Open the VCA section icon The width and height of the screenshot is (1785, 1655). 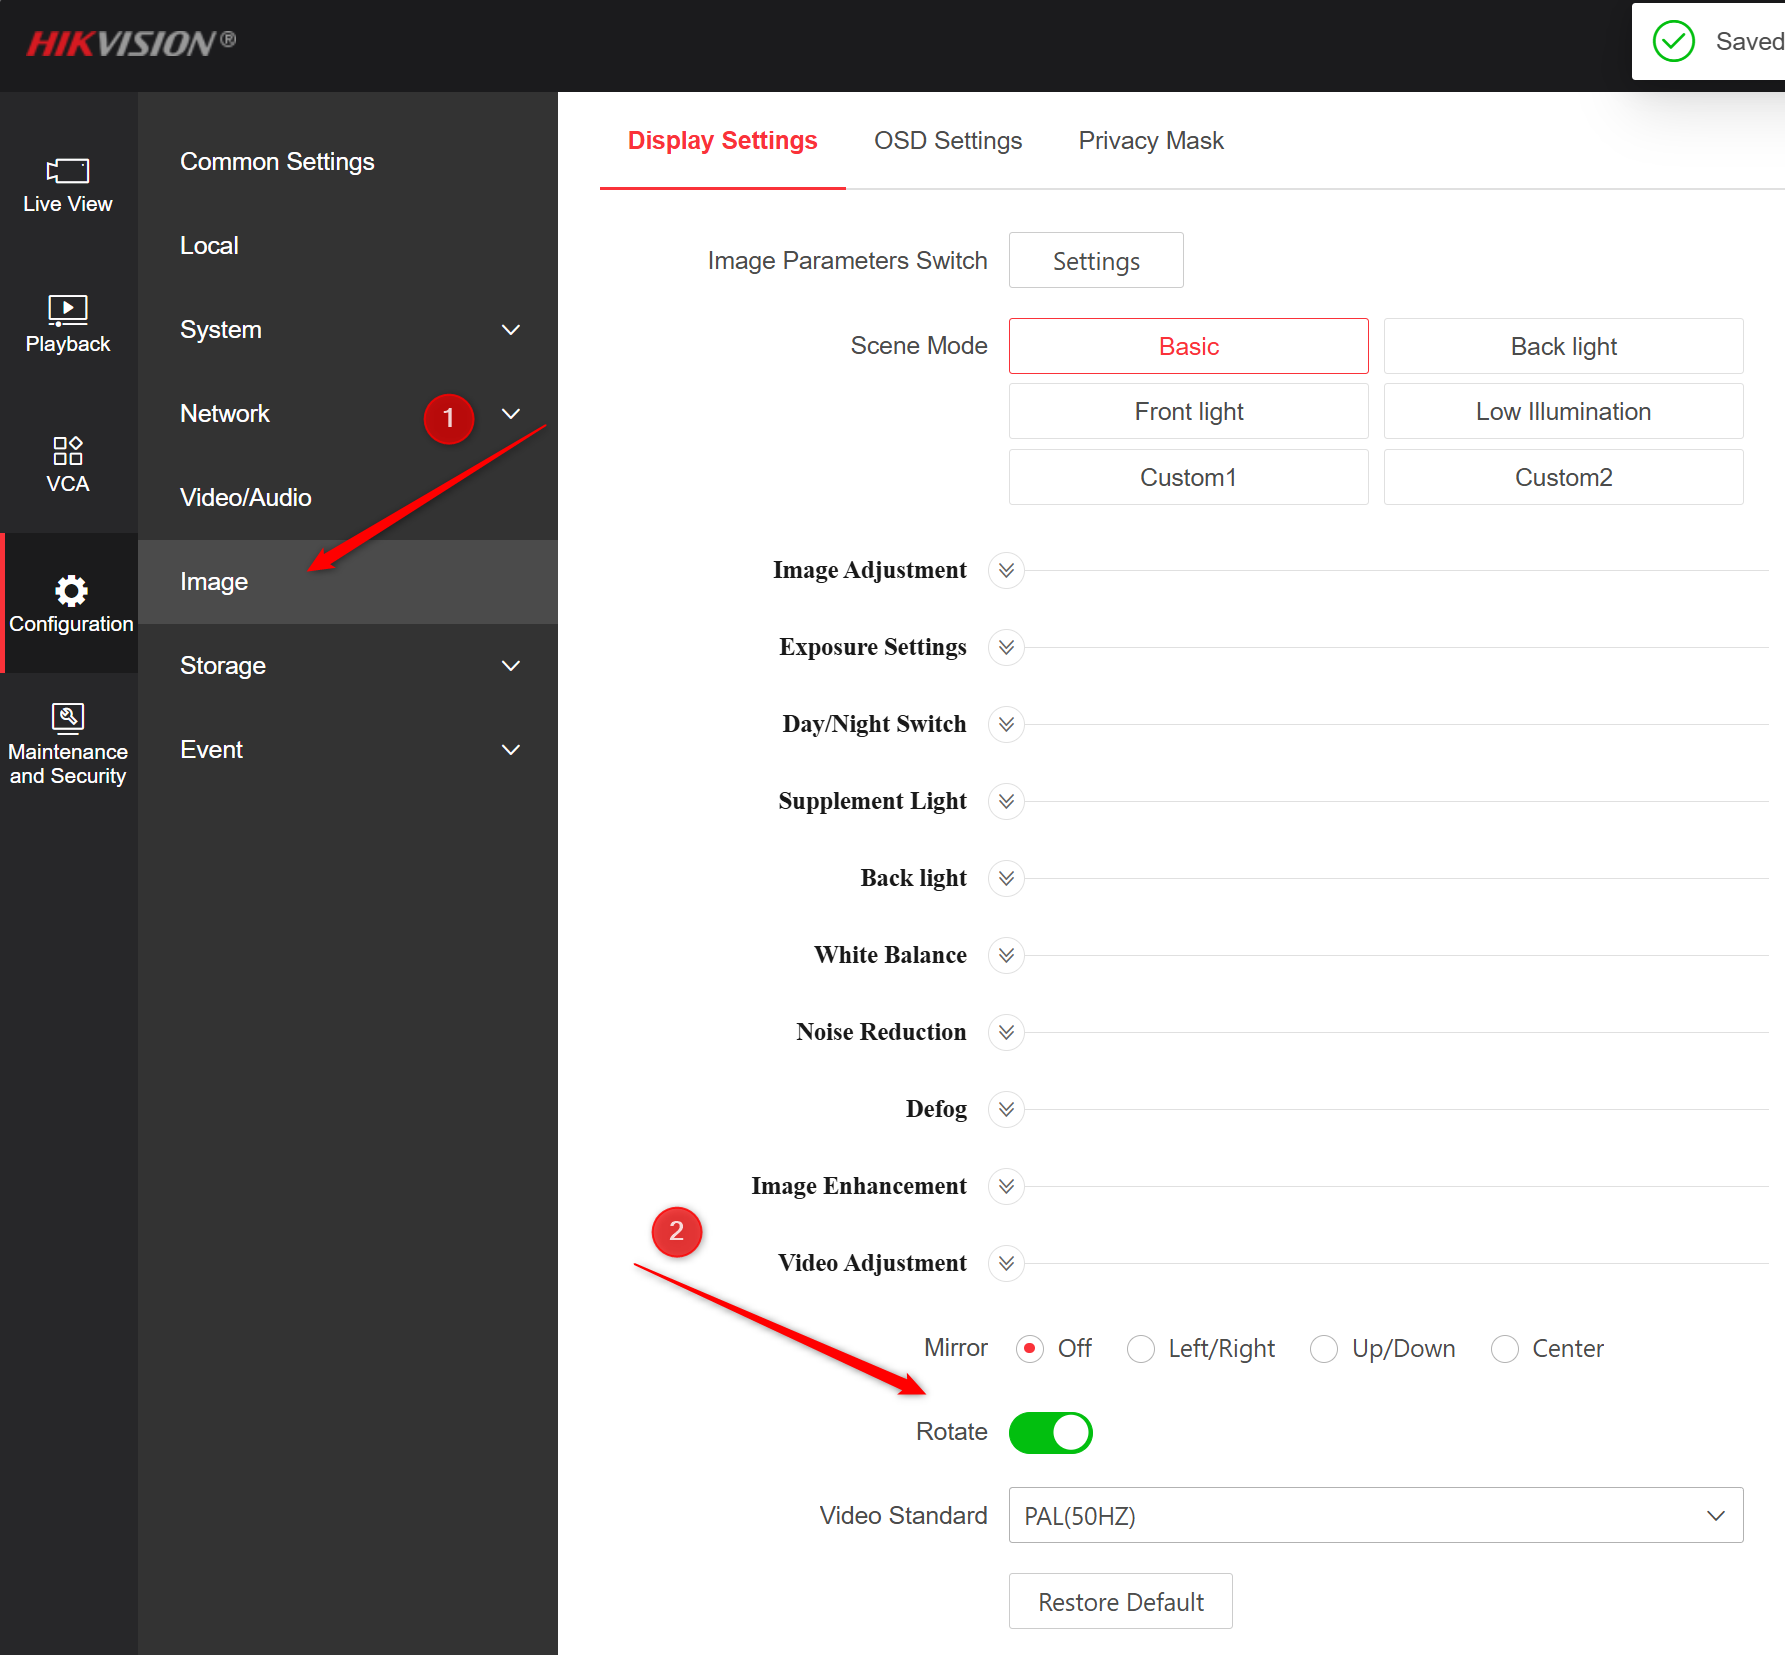pos(68,450)
